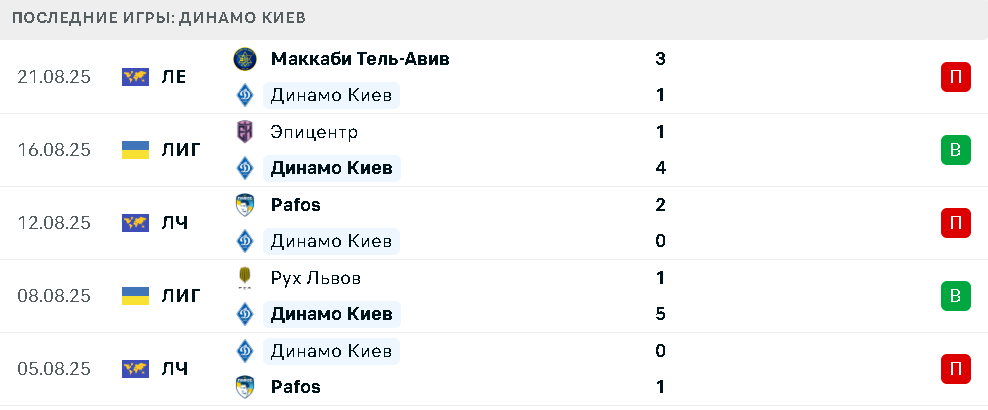988x410 pixels.
Task: Open the 12.08.25 ЛЧ match row date
Action: pos(54,223)
